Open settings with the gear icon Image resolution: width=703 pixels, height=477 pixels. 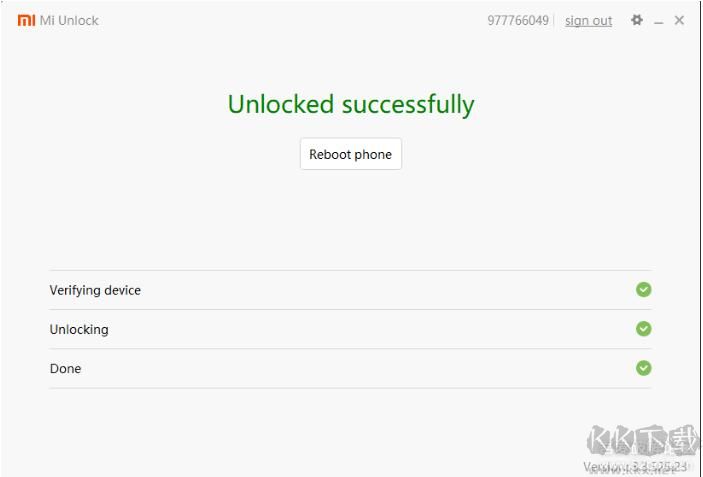pos(637,20)
